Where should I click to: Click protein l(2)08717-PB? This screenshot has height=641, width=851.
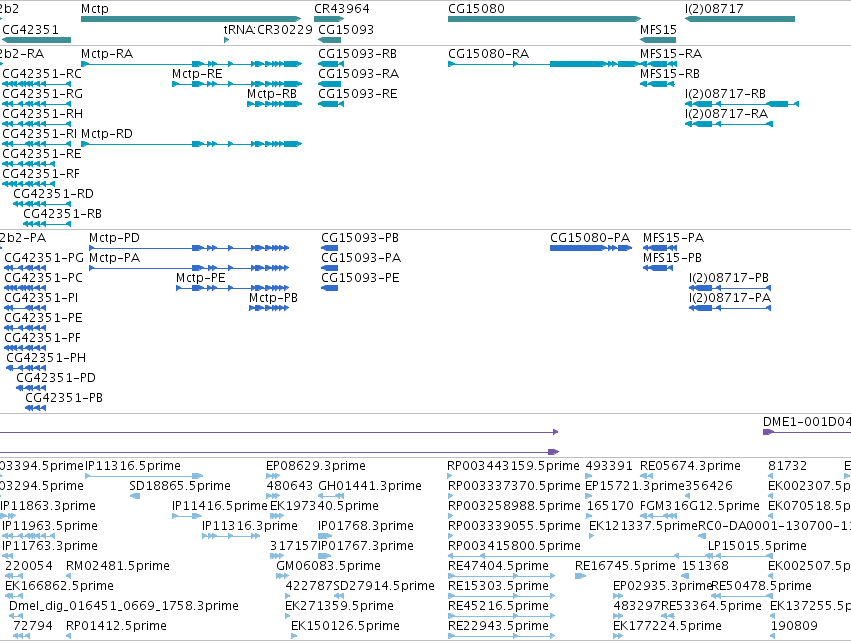[x=729, y=278]
